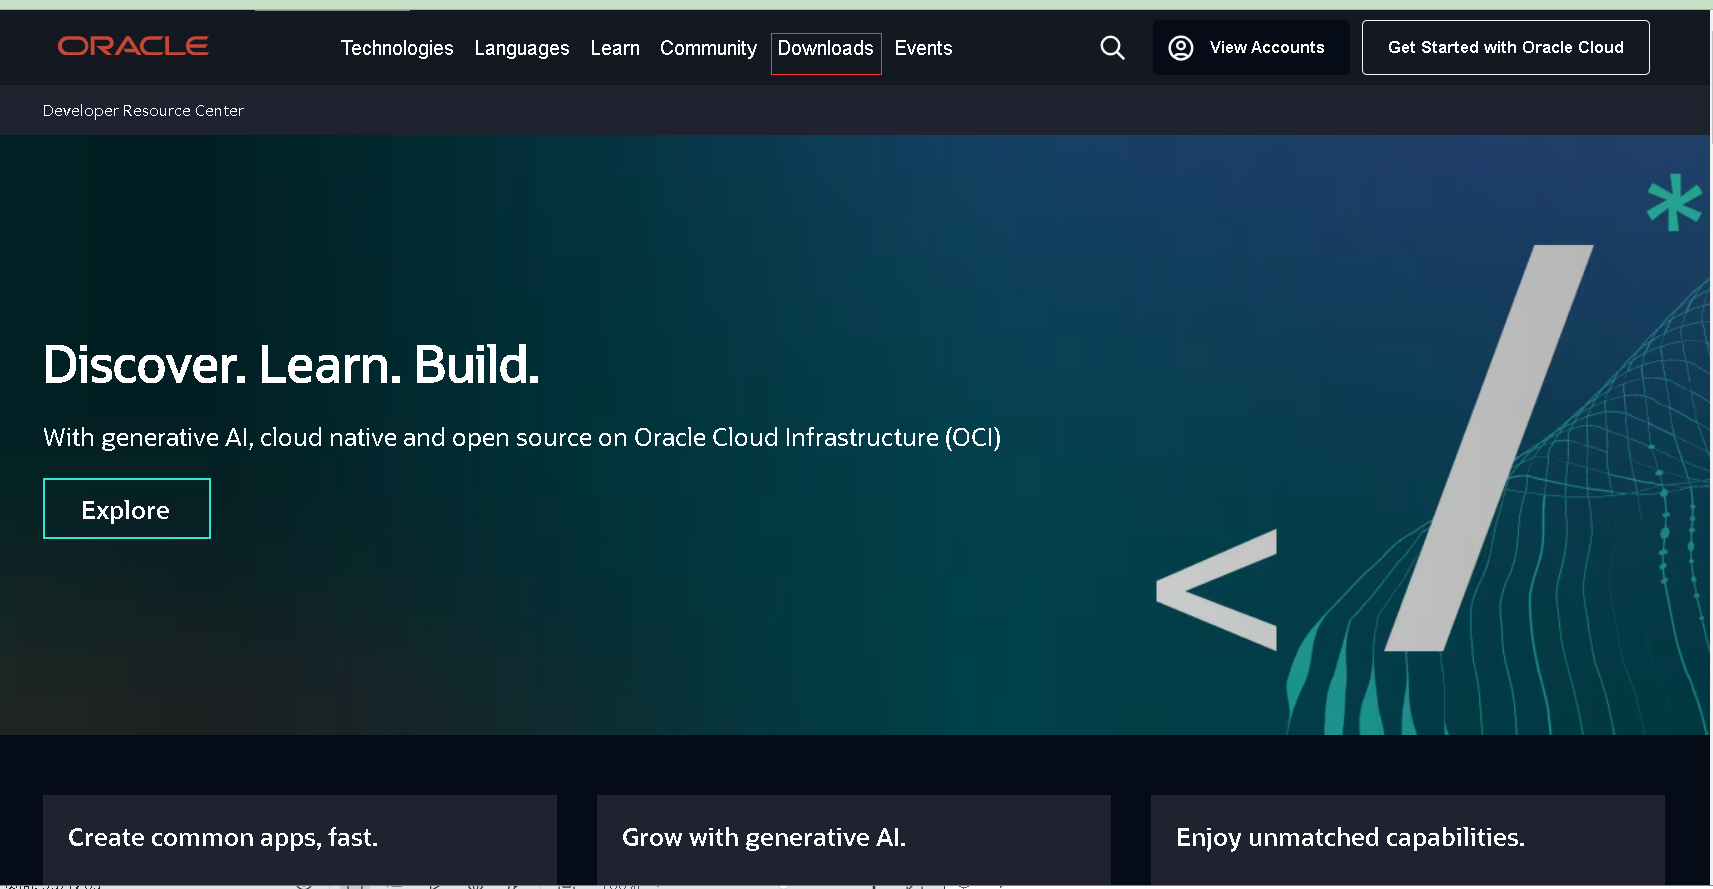Screen dimensions: 1713x889
Task: Open the Create common apps, fast card
Action: pyautogui.click(x=300, y=839)
